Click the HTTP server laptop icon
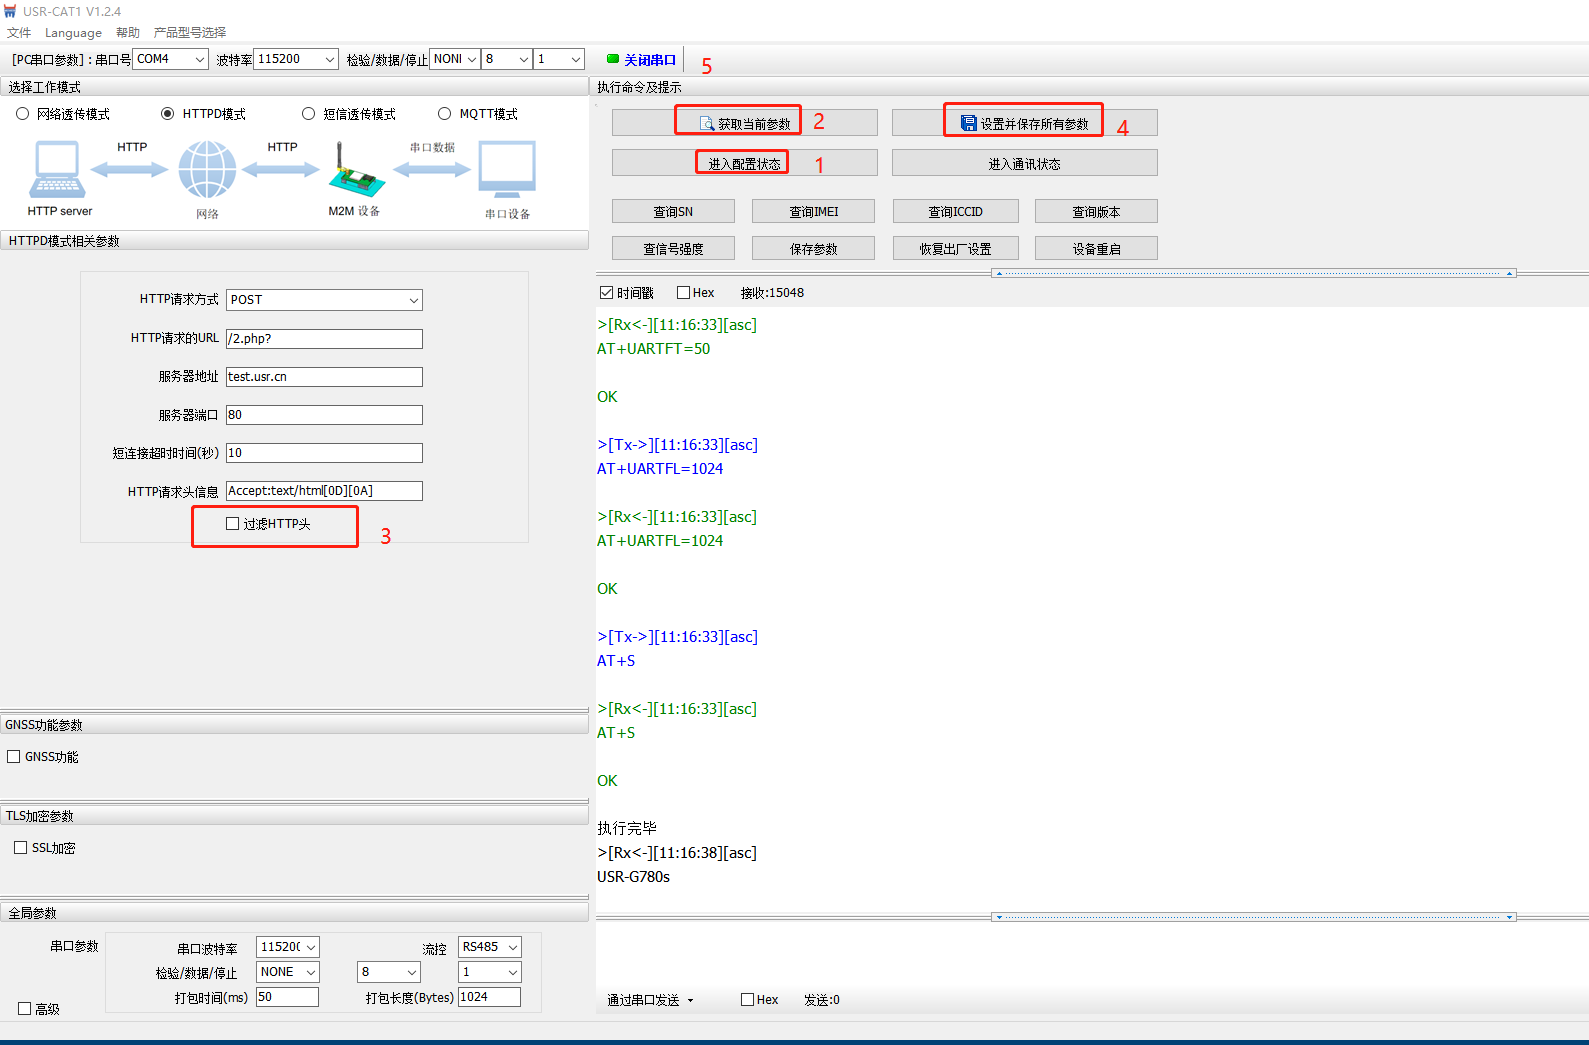1589x1045 pixels. pos(58,170)
